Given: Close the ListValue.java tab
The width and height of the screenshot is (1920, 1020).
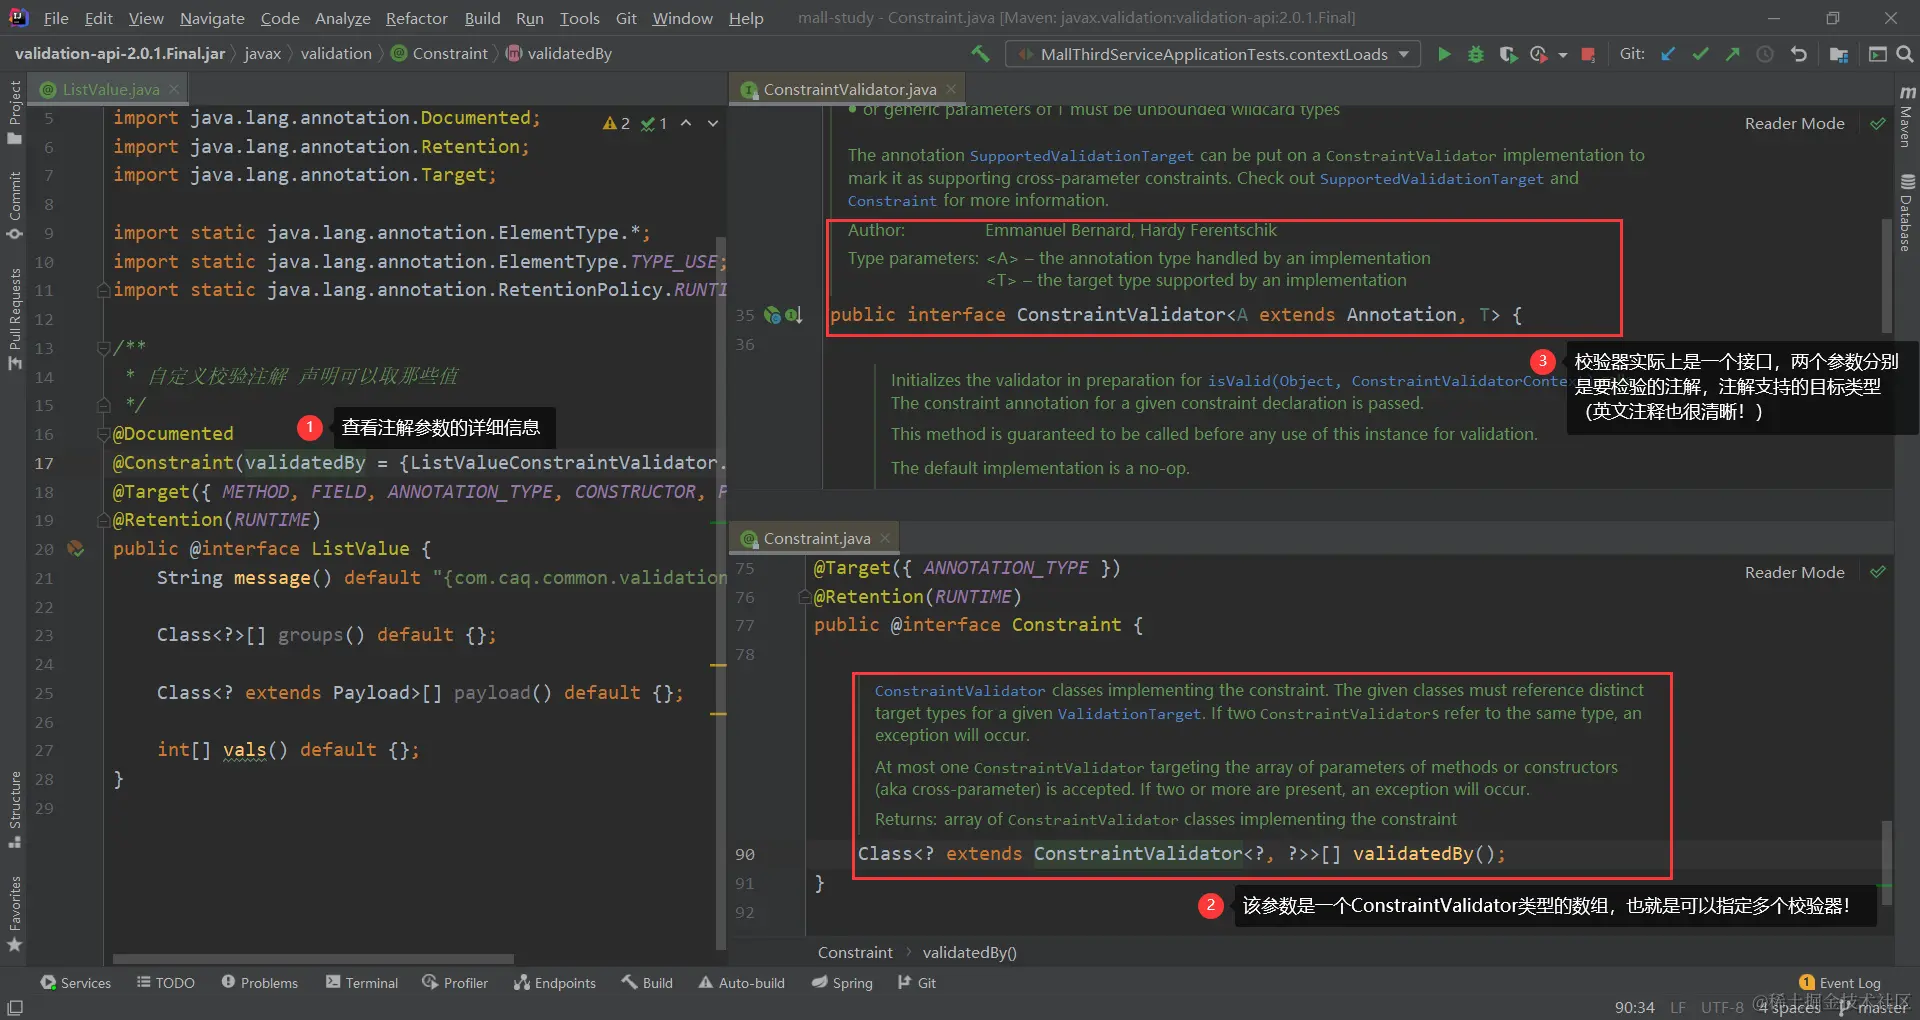Looking at the screenshot, I should click(x=174, y=89).
